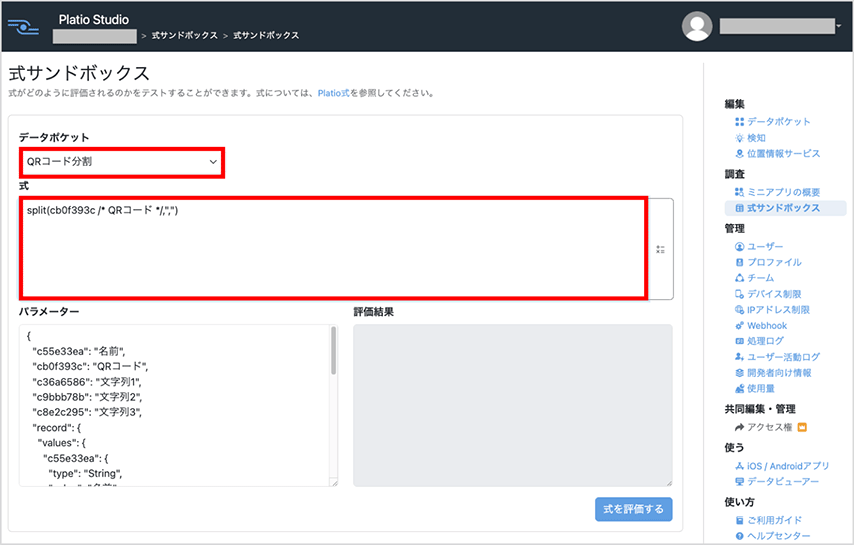Click the パラメーター panel scrollbar
This screenshot has height=545, width=854.
click(333, 352)
